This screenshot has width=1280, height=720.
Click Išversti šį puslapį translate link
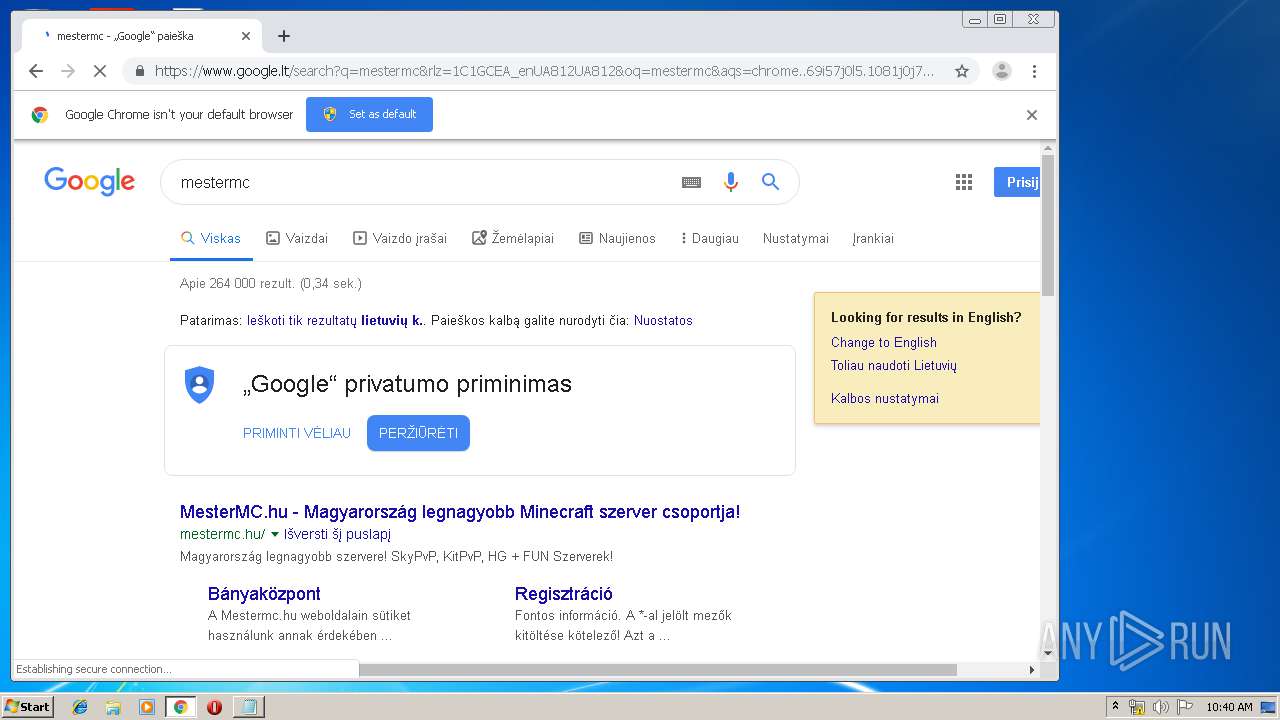coord(337,534)
